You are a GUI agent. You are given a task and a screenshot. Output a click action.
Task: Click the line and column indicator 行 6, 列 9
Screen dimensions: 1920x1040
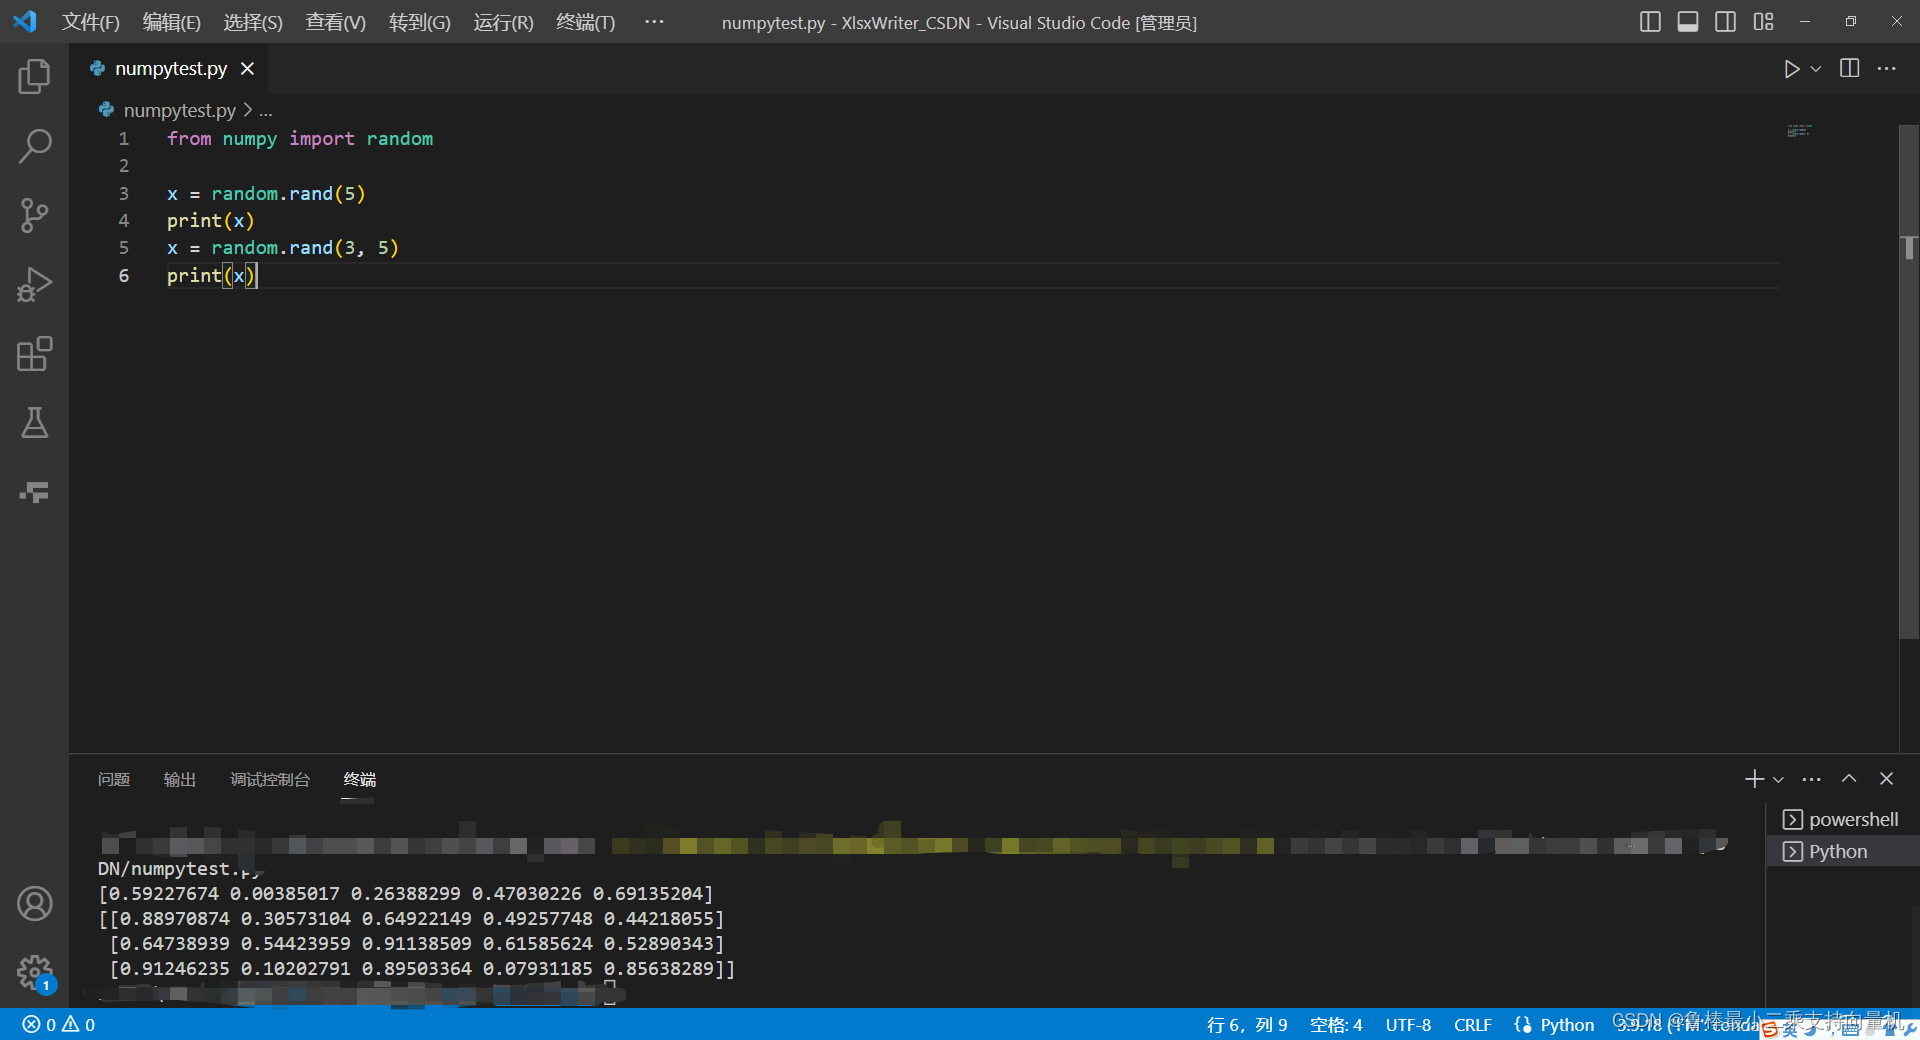click(1247, 1025)
